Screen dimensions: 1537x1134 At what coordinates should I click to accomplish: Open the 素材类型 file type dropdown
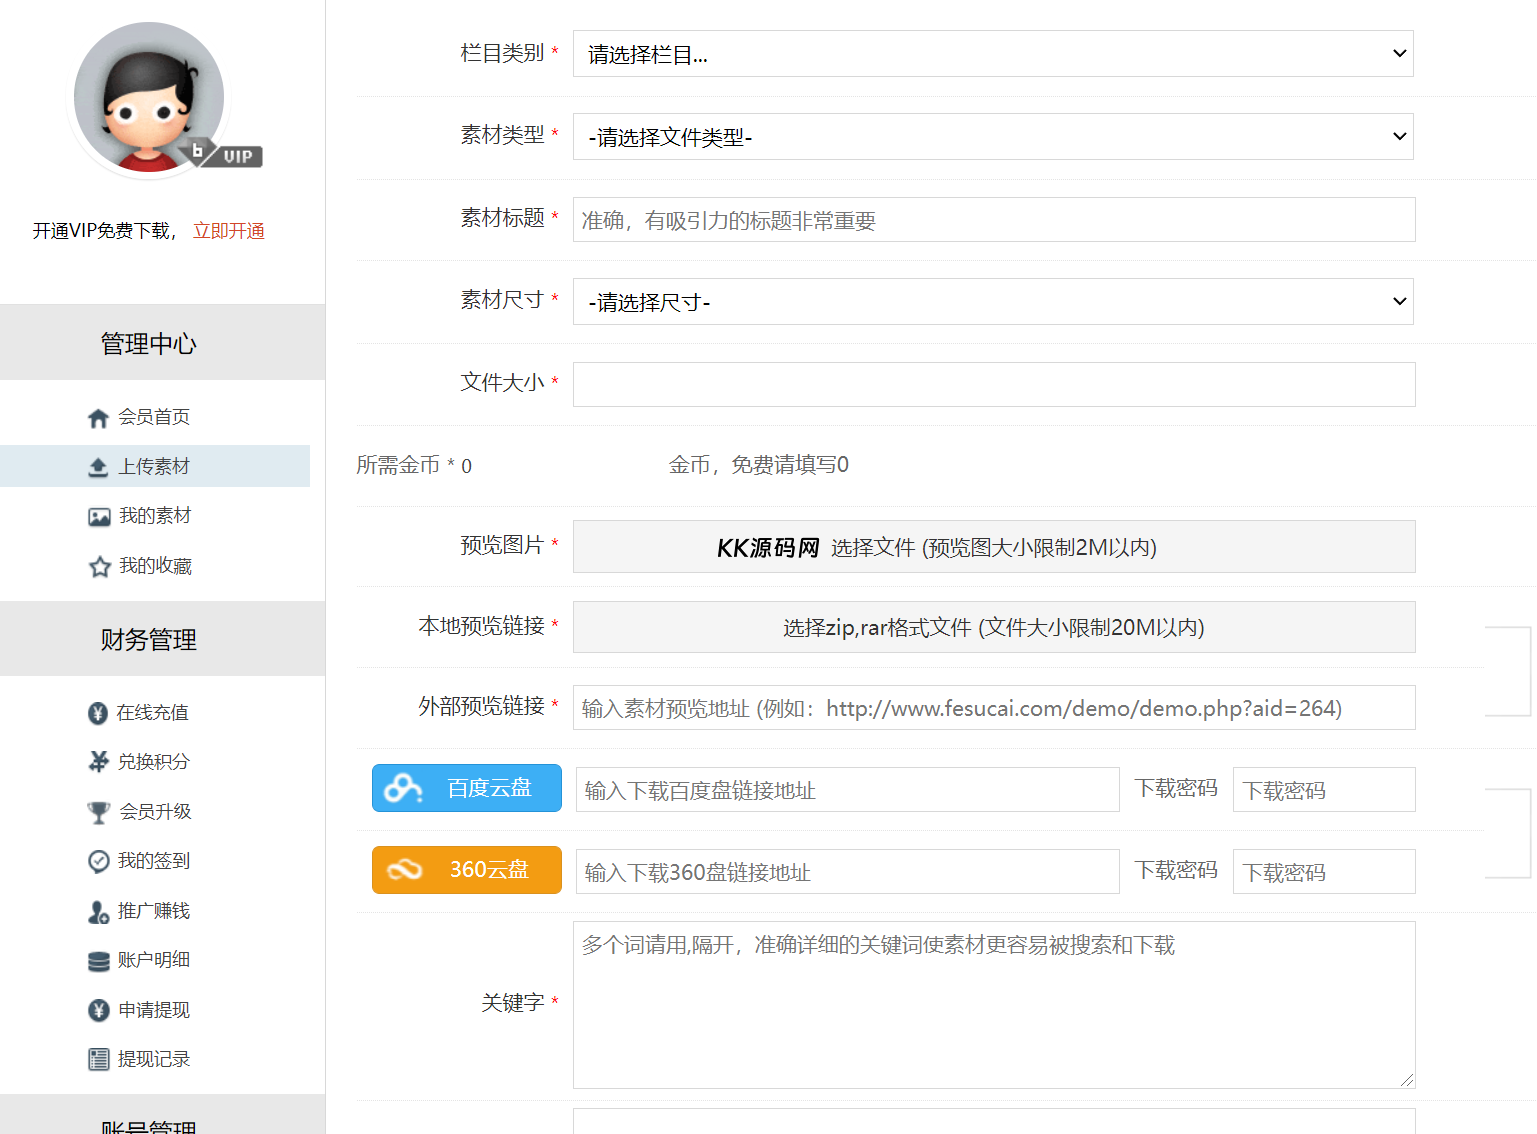(x=993, y=137)
